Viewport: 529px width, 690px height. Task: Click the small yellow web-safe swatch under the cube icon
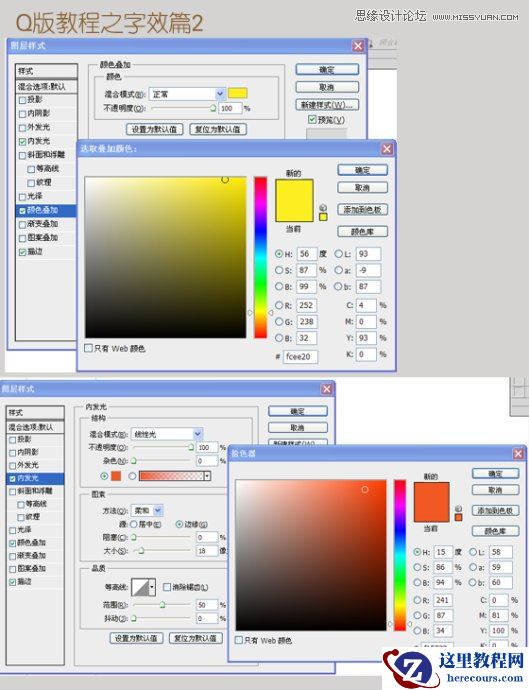pyautogui.click(x=323, y=217)
